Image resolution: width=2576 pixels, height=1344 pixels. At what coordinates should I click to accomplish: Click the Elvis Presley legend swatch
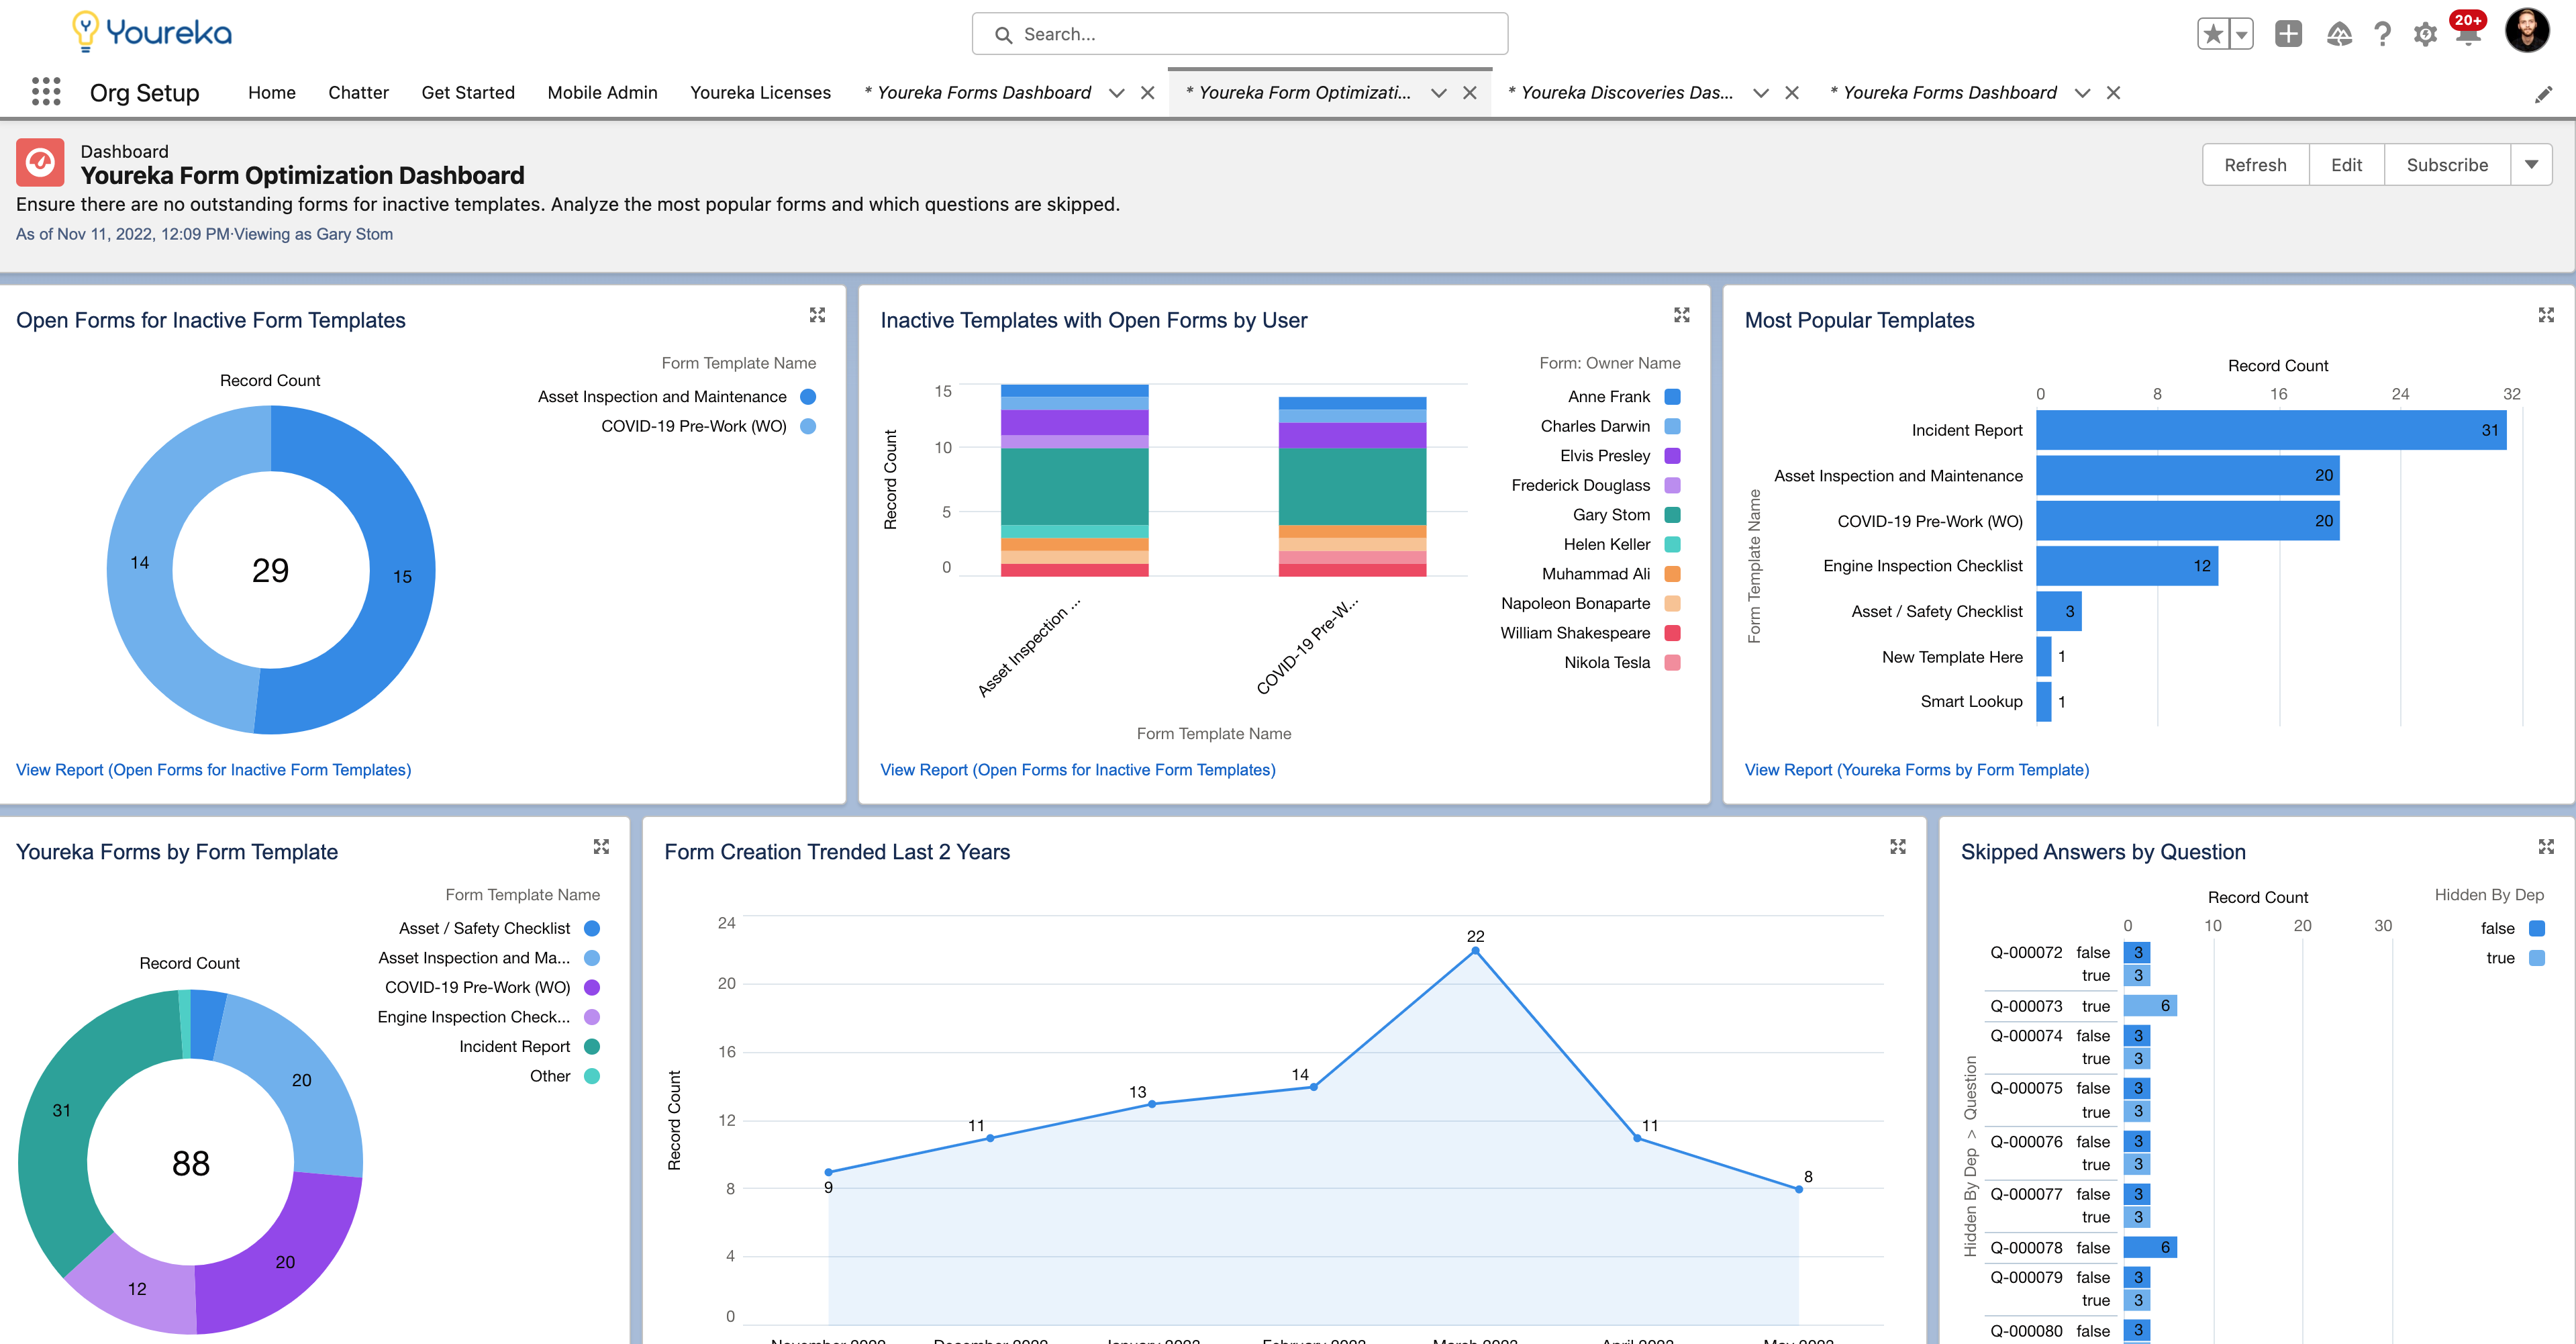tap(1672, 456)
